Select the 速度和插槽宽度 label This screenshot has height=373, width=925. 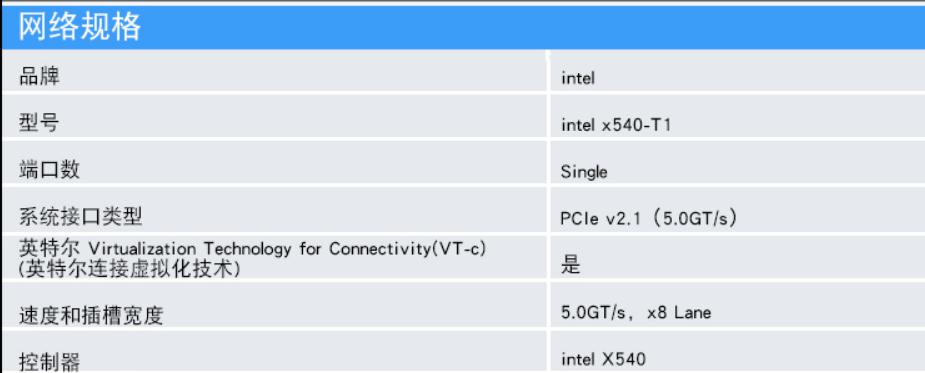coord(91,316)
